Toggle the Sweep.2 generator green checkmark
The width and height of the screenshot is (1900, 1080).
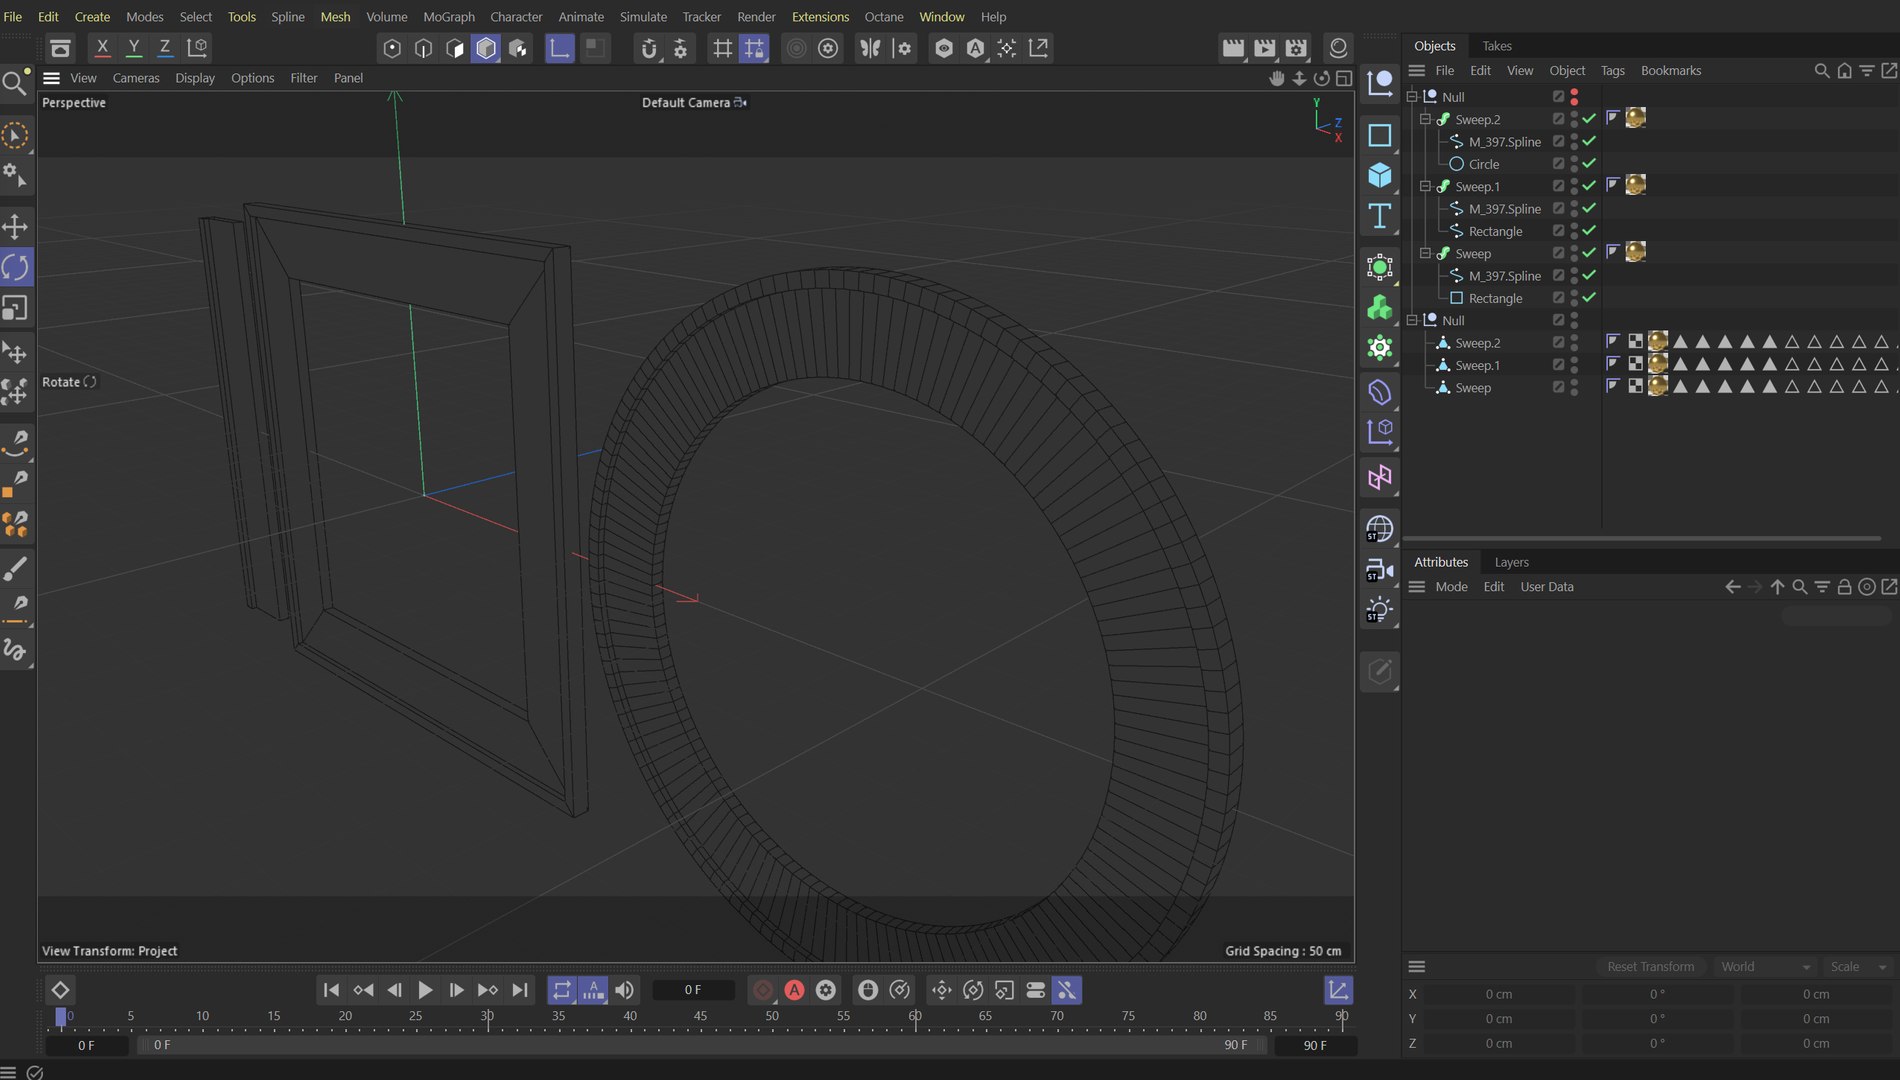pyautogui.click(x=1589, y=119)
